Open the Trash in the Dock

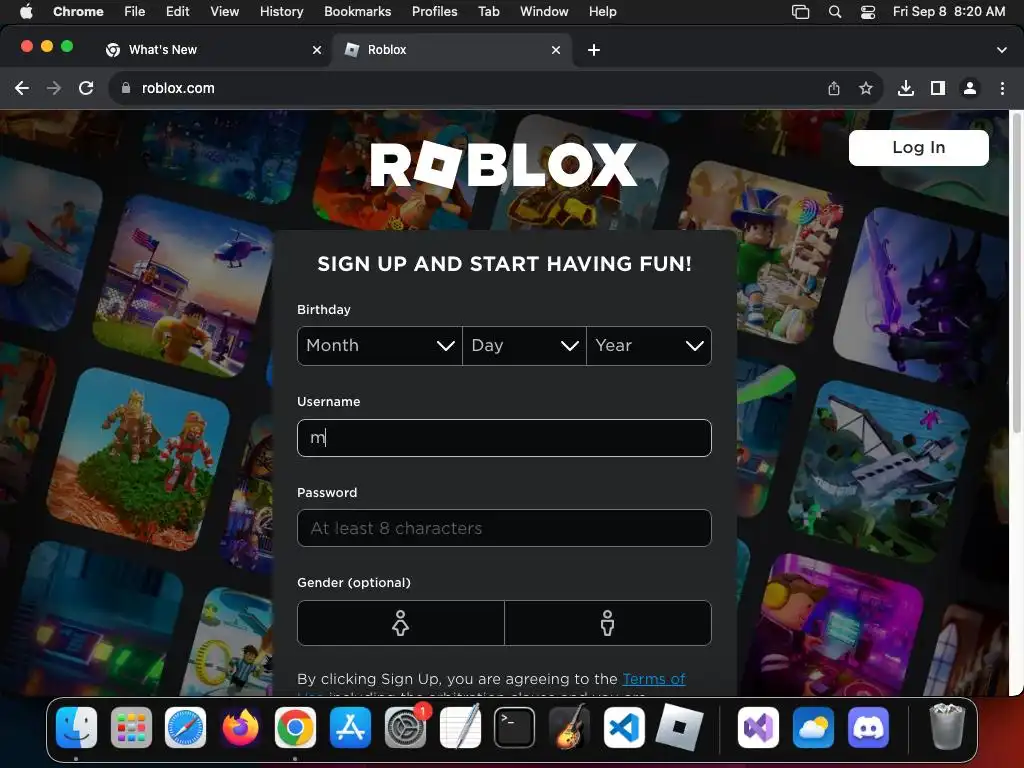947,726
